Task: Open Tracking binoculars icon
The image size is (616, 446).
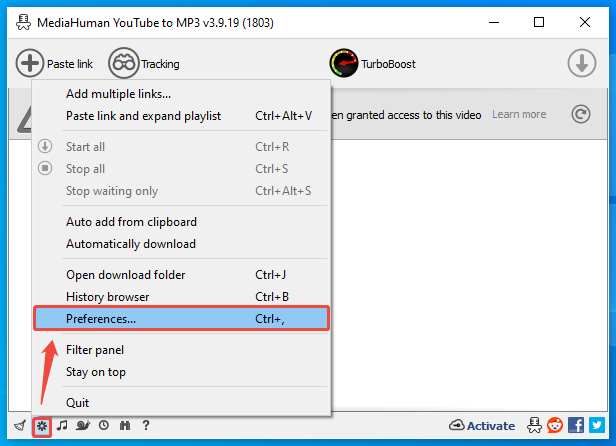Action: coord(124,63)
